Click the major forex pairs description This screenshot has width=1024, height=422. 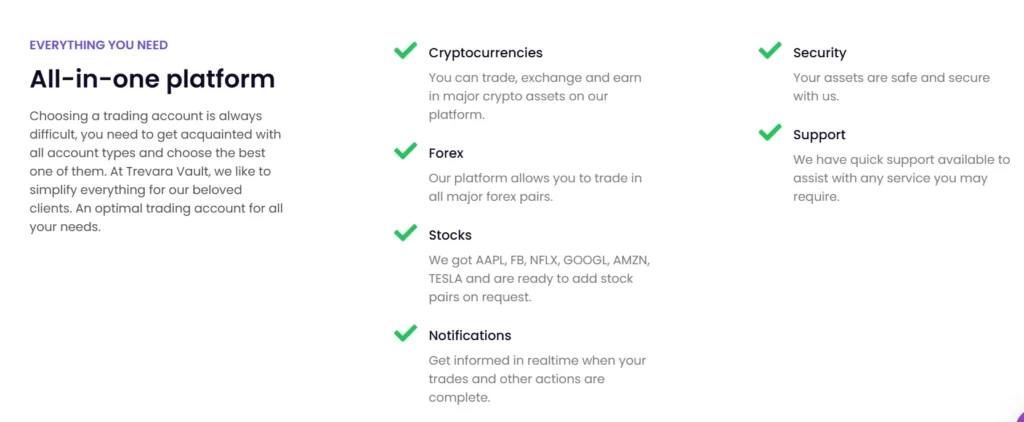coord(535,188)
